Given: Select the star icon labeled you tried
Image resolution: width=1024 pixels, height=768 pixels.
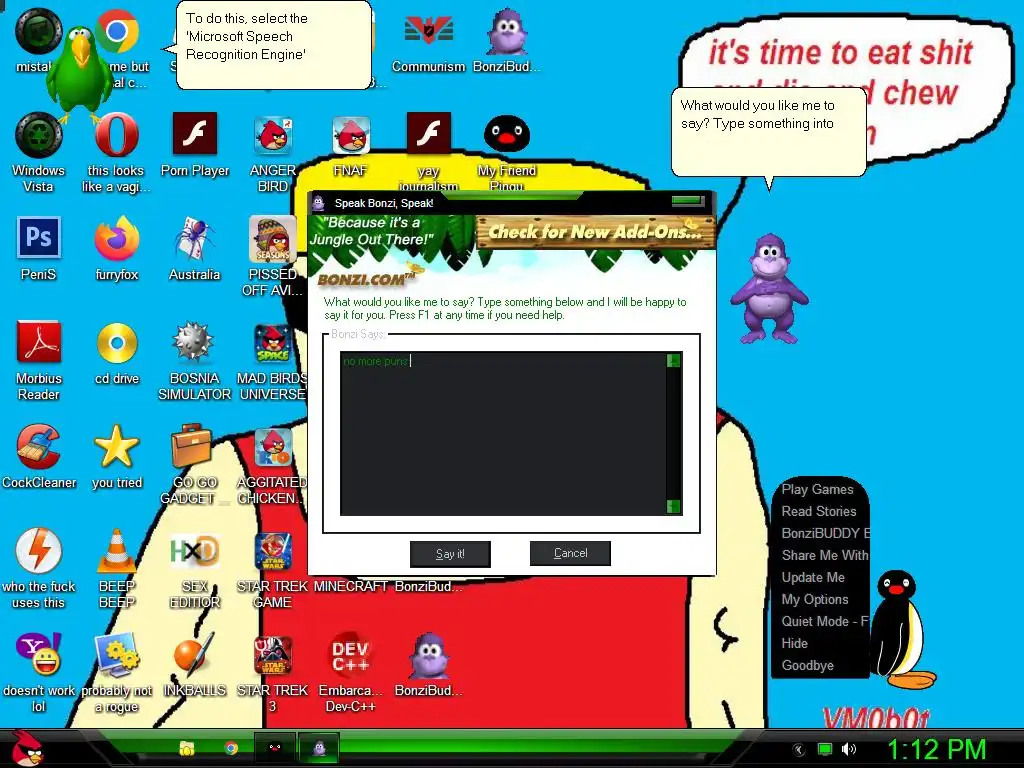Looking at the screenshot, I should (x=116, y=447).
